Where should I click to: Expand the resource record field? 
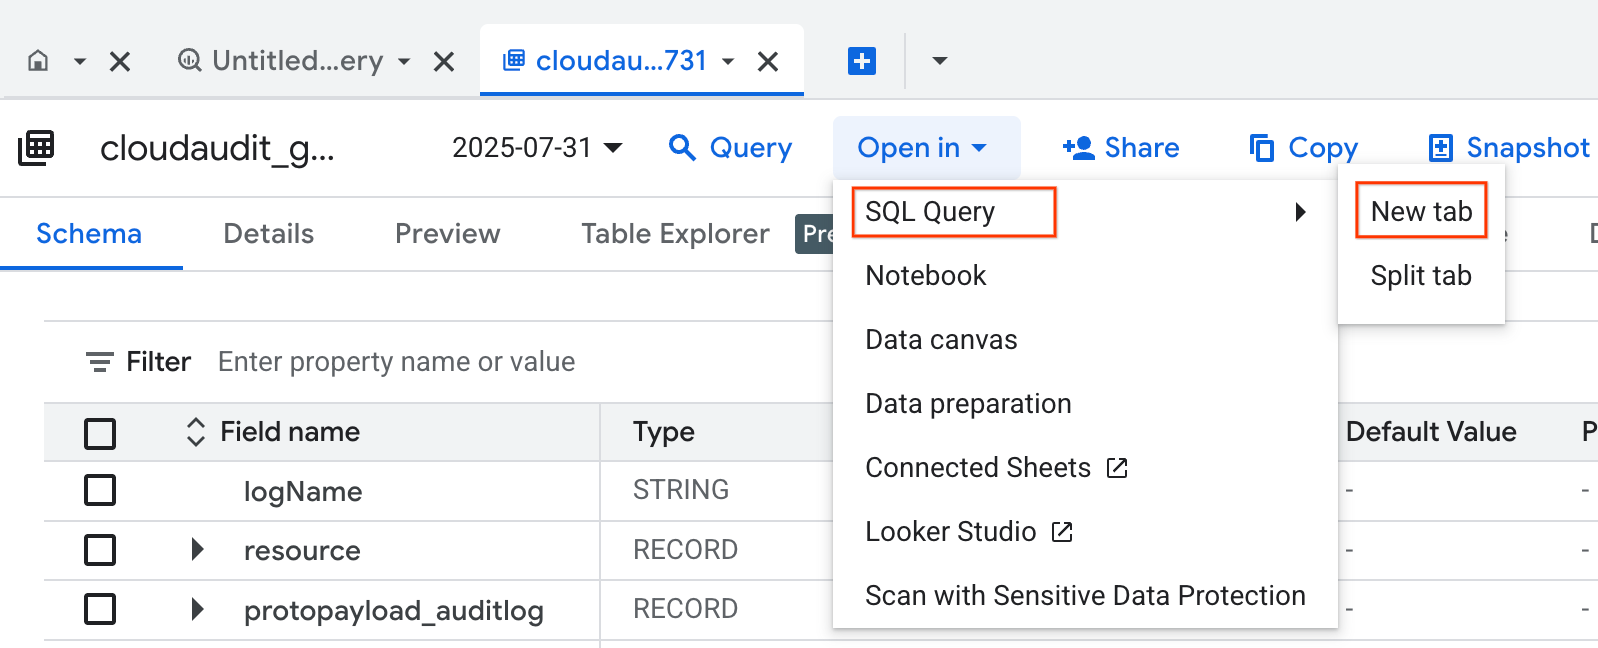tap(197, 550)
